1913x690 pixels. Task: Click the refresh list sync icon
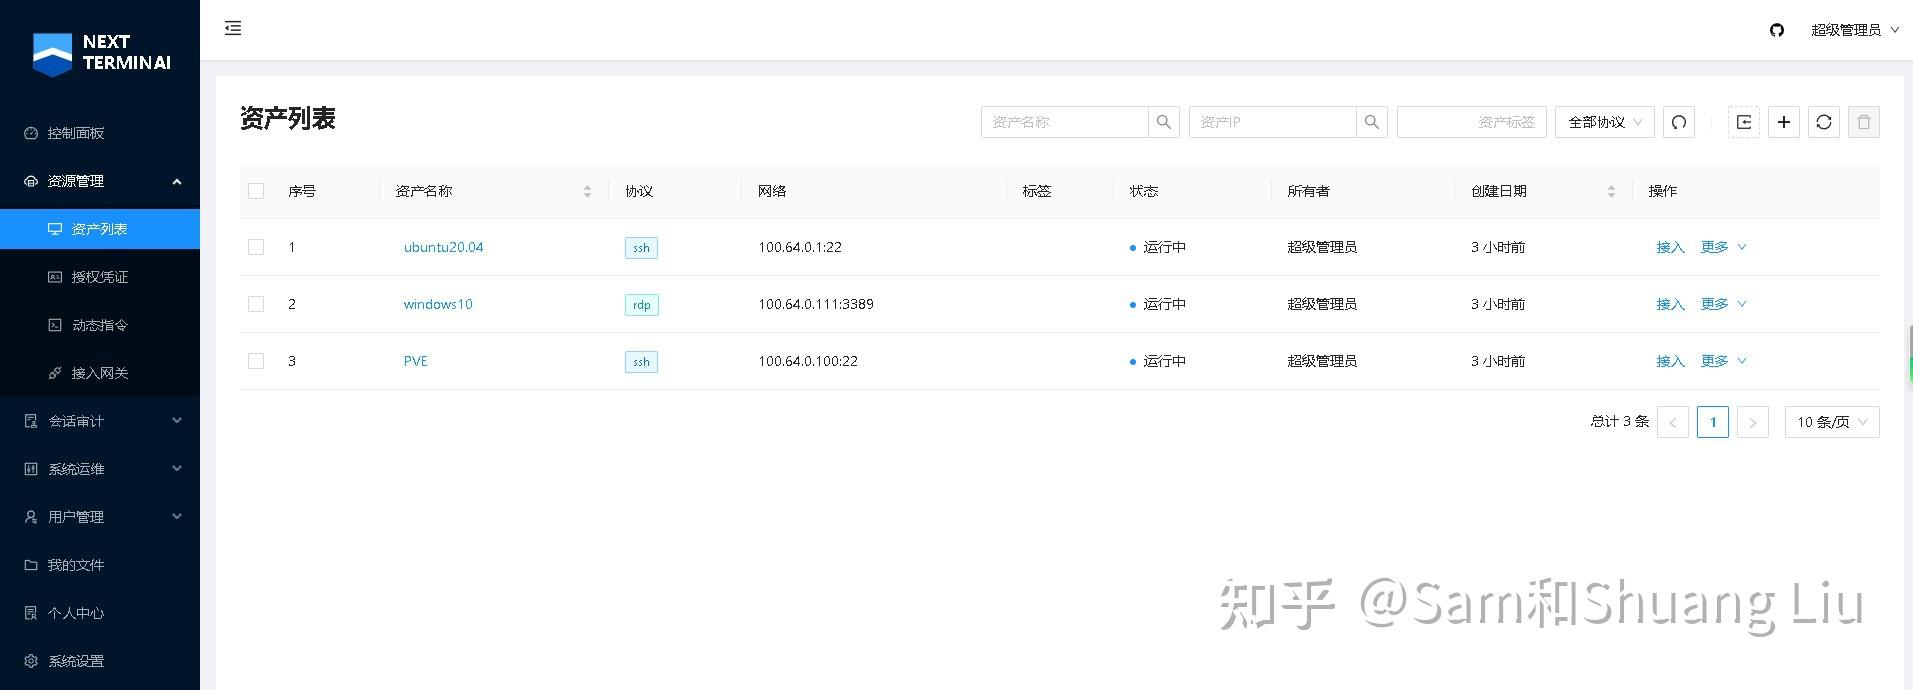click(1824, 122)
